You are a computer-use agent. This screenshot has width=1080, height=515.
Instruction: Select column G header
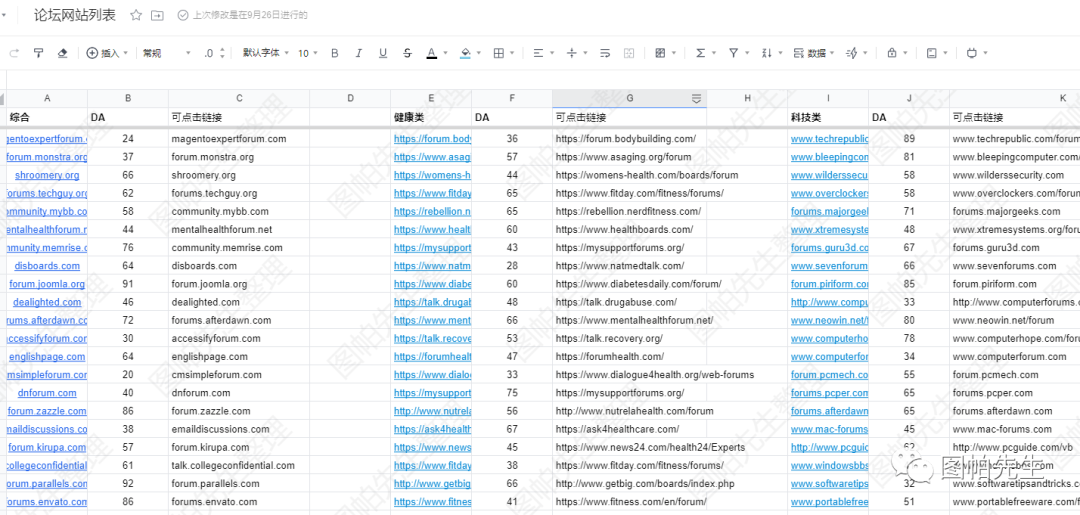630,98
